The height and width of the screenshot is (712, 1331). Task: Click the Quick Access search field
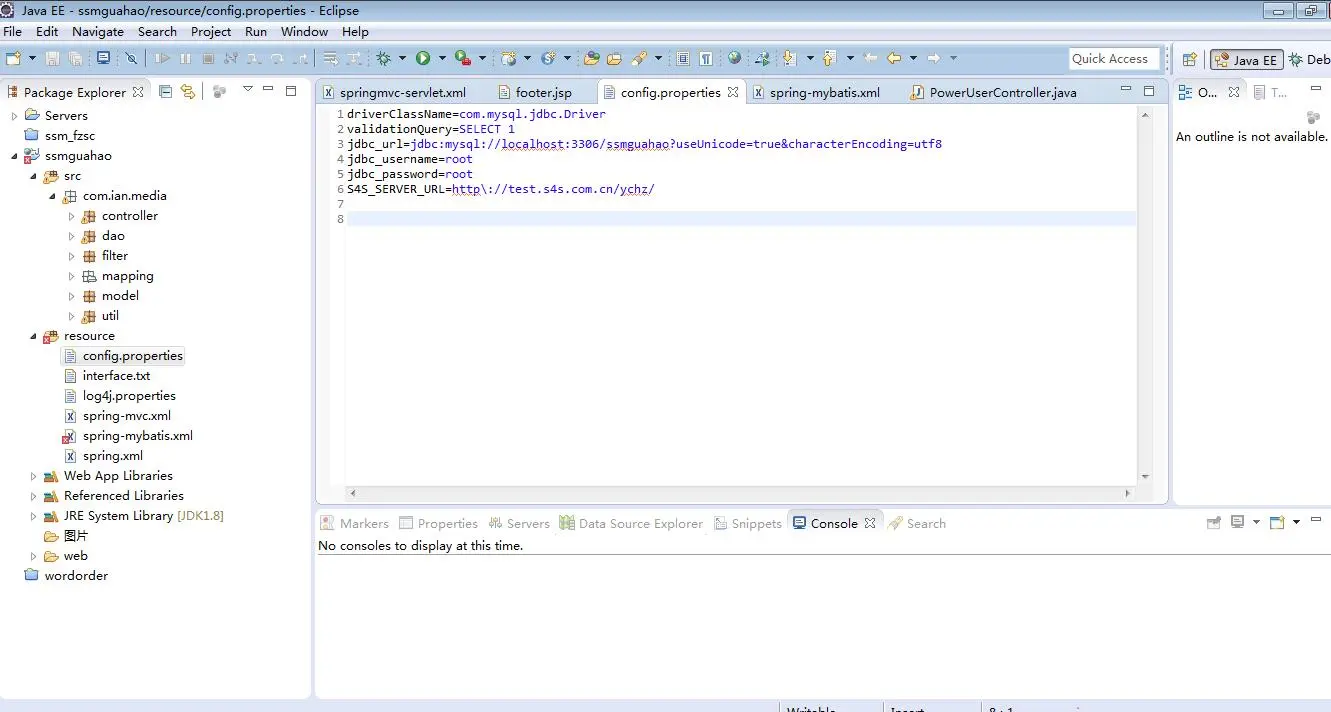[1114, 59]
